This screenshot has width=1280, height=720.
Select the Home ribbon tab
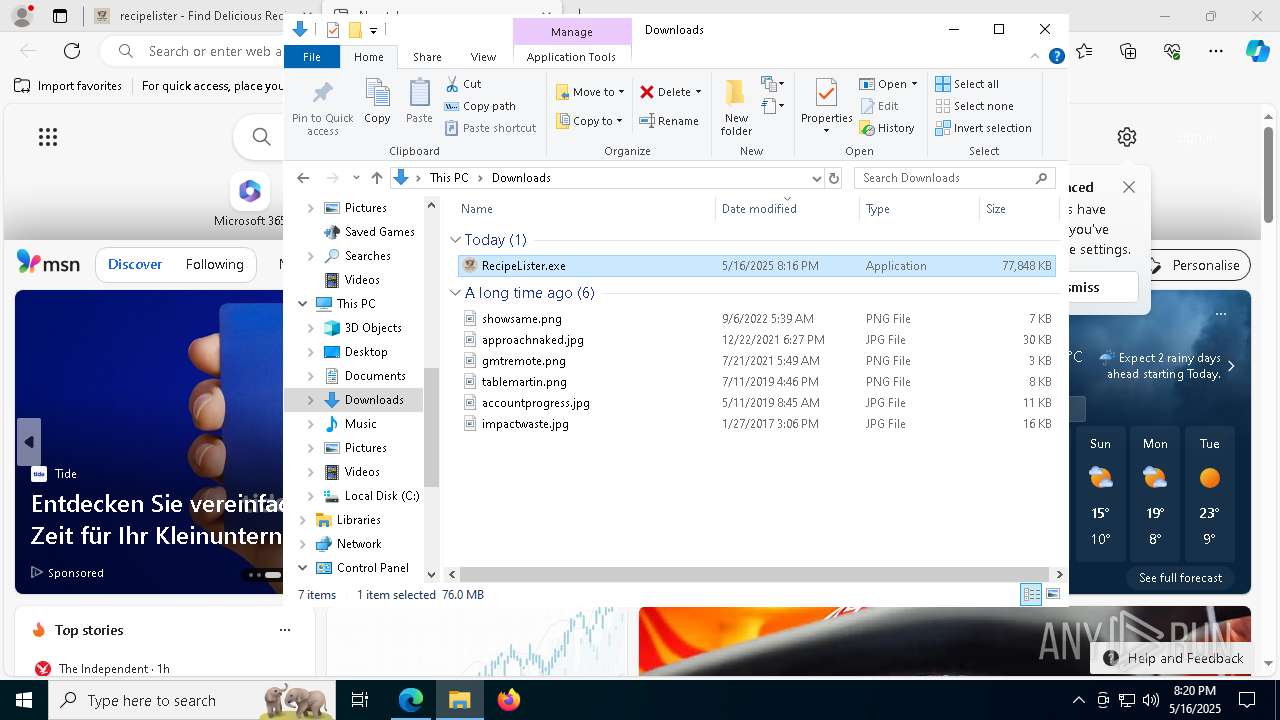[x=368, y=57]
